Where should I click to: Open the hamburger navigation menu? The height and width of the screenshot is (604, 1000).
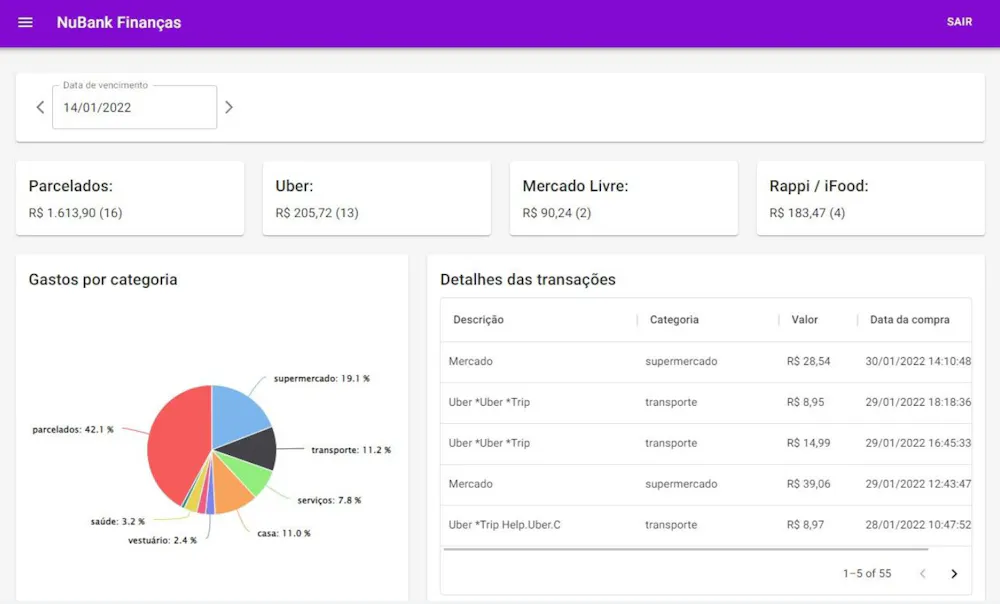tap(26, 22)
